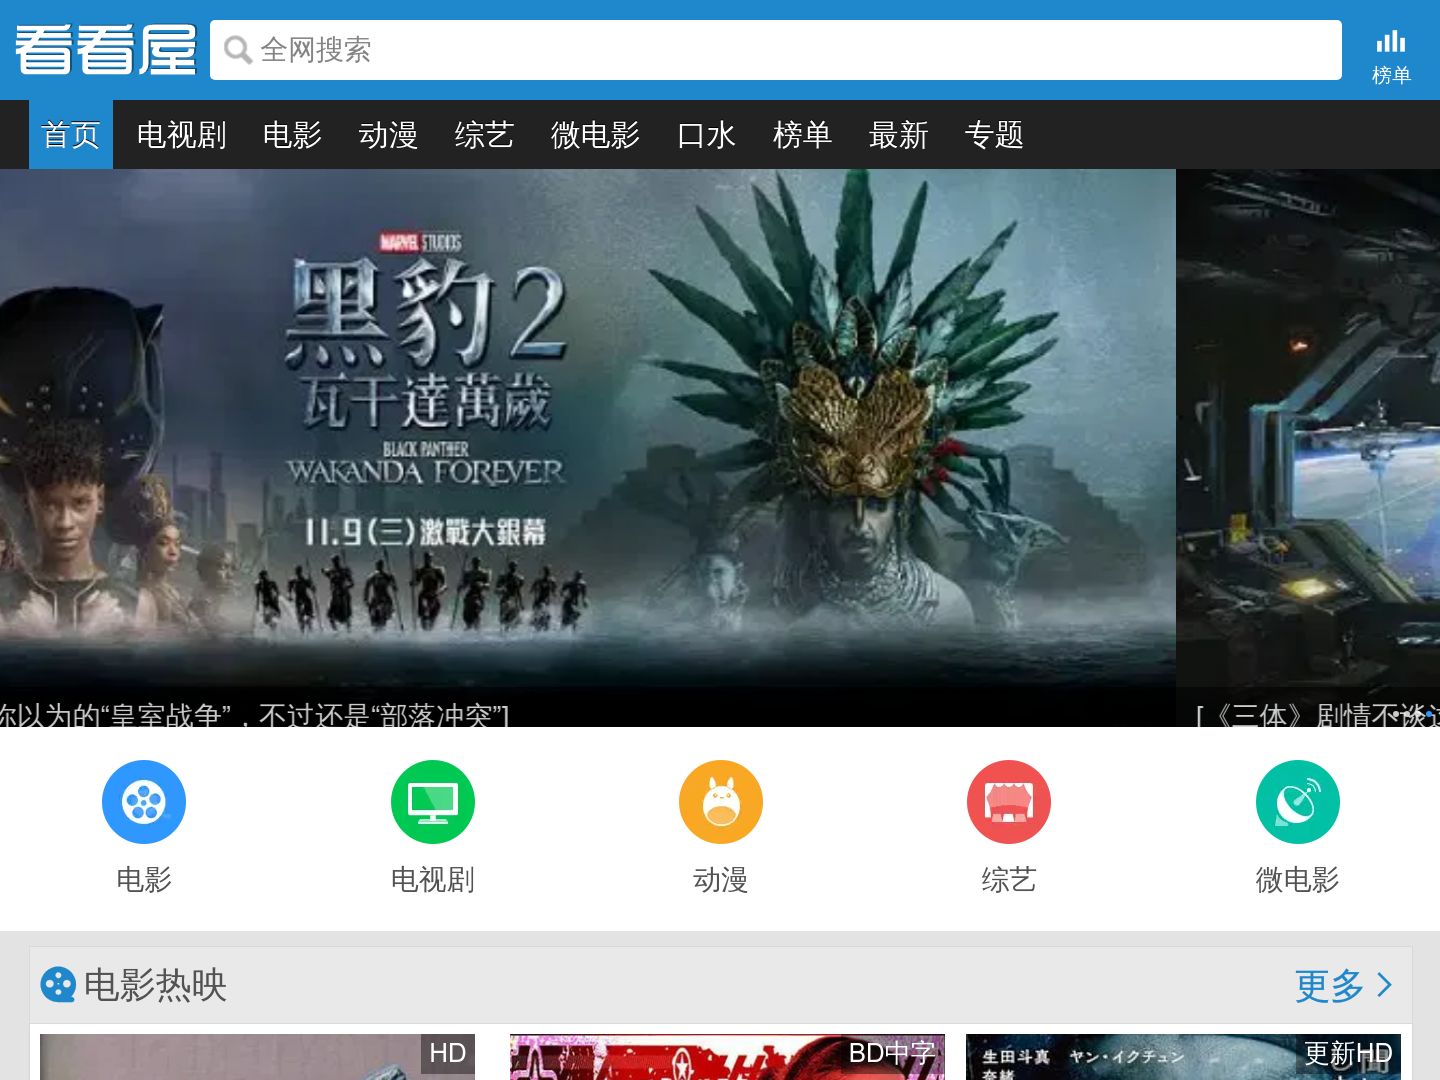Click the blue film reel 电影 icon
Image resolution: width=1440 pixels, height=1080 pixels.
click(x=144, y=802)
